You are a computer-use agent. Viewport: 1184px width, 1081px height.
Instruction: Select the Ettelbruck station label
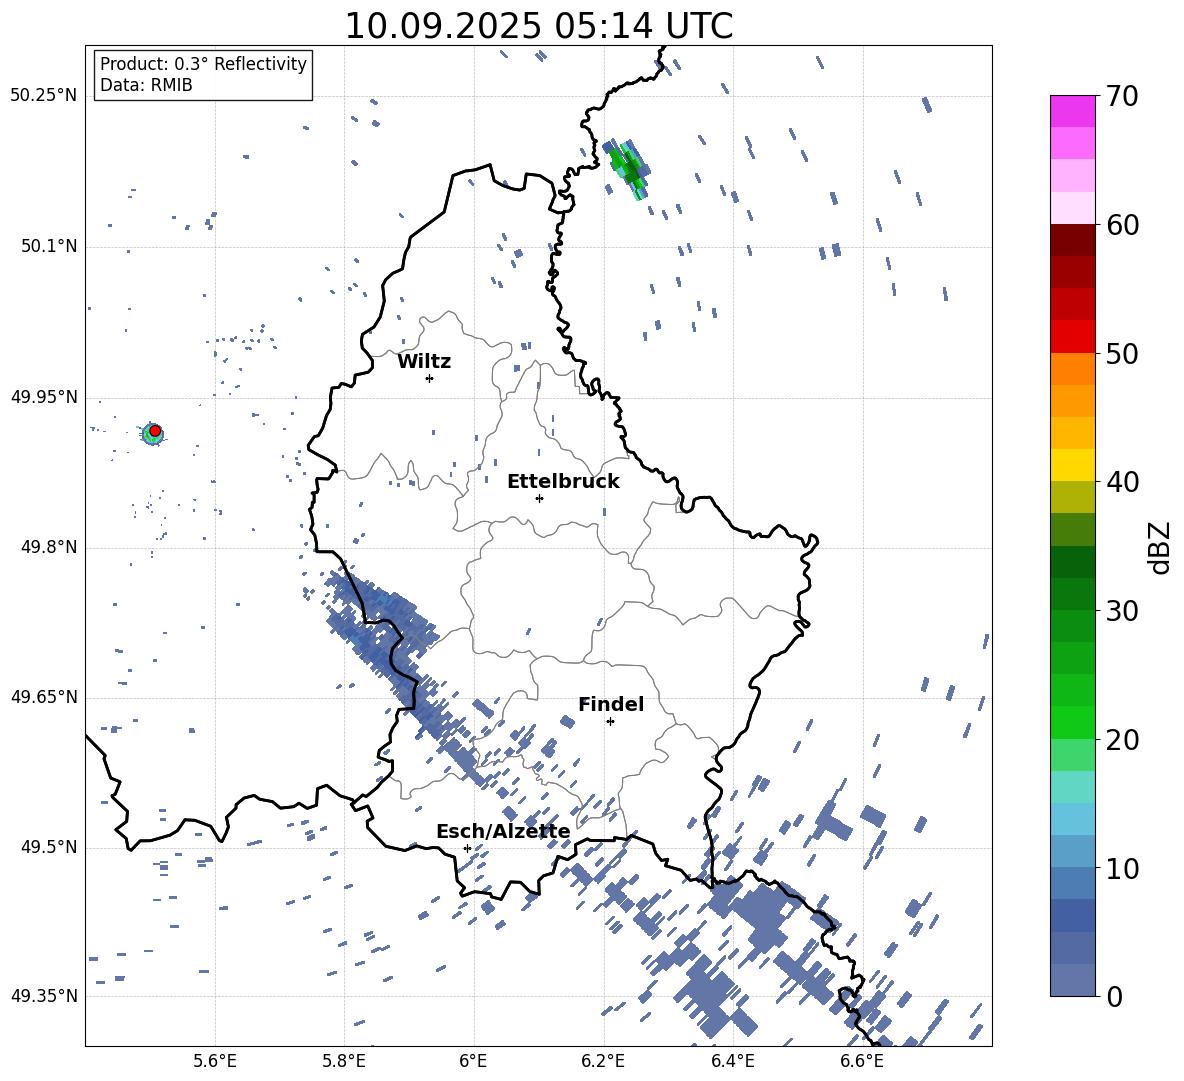pyautogui.click(x=563, y=482)
